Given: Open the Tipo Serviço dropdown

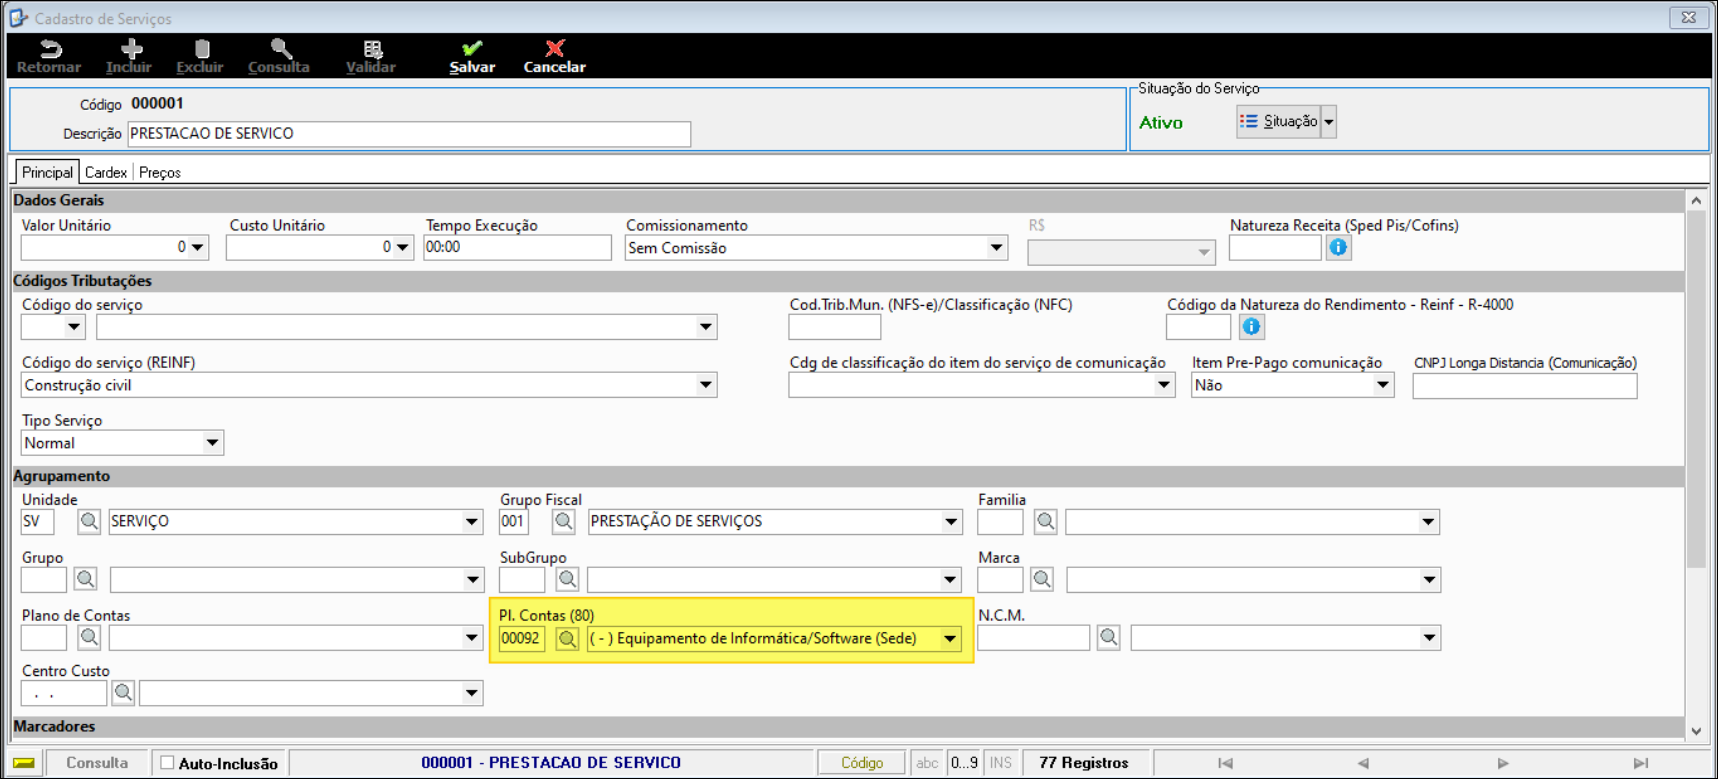Looking at the screenshot, I should pyautogui.click(x=212, y=443).
